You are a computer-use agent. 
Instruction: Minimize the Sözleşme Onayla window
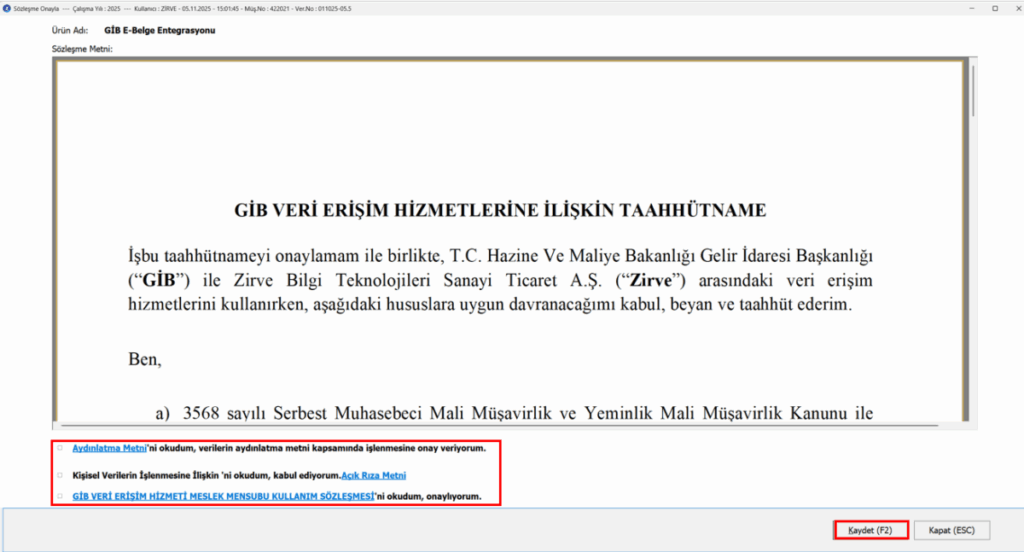coord(972,8)
